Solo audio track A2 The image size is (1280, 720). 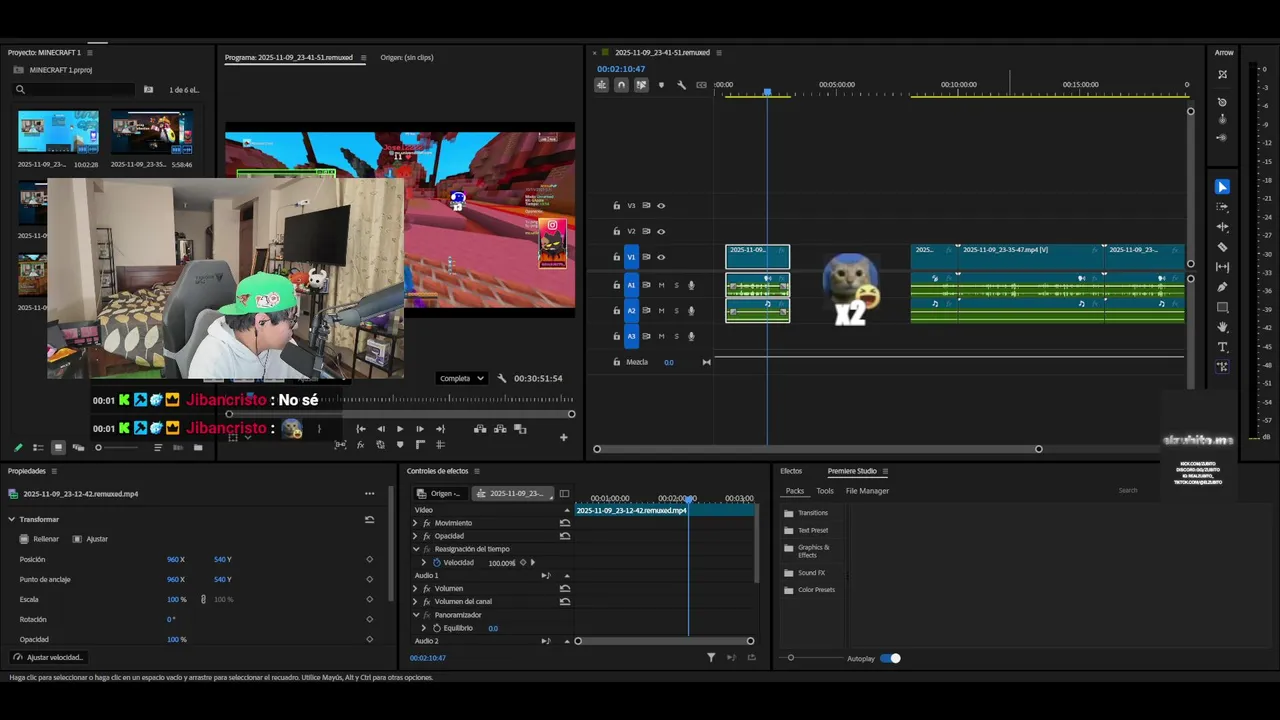(x=676, y=311)
